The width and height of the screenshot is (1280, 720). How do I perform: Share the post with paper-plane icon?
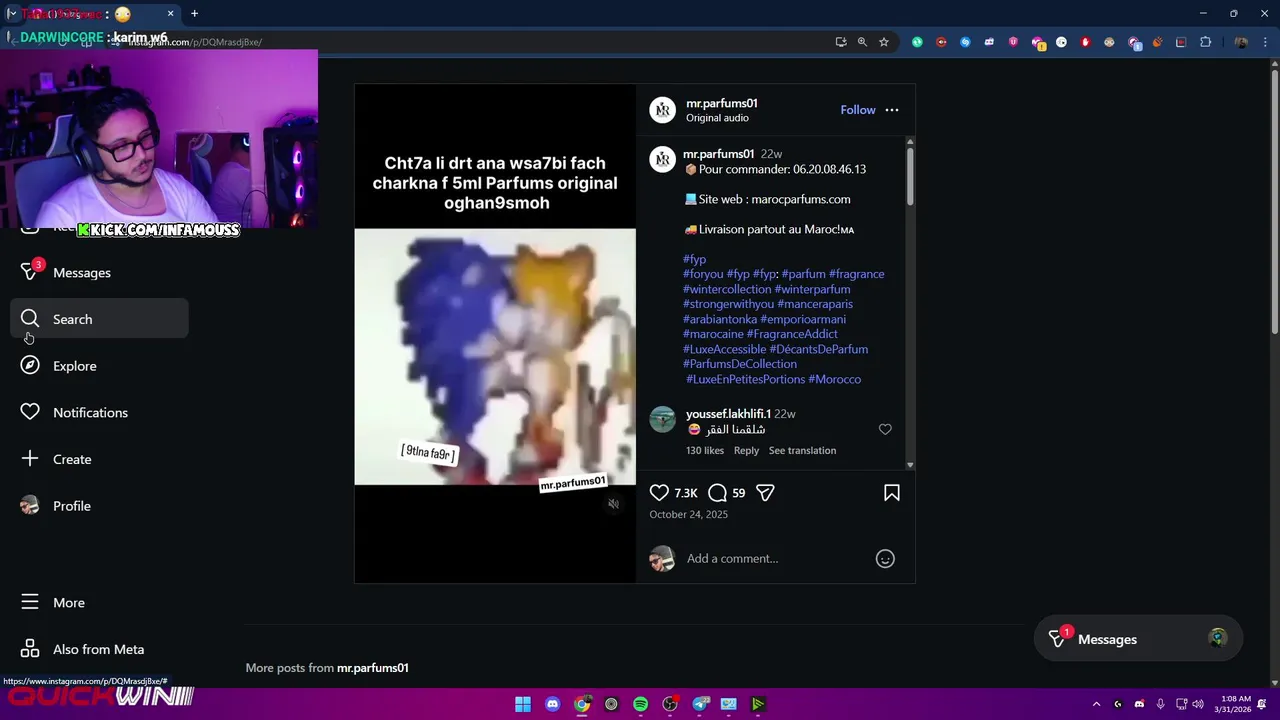coord(765,492)
